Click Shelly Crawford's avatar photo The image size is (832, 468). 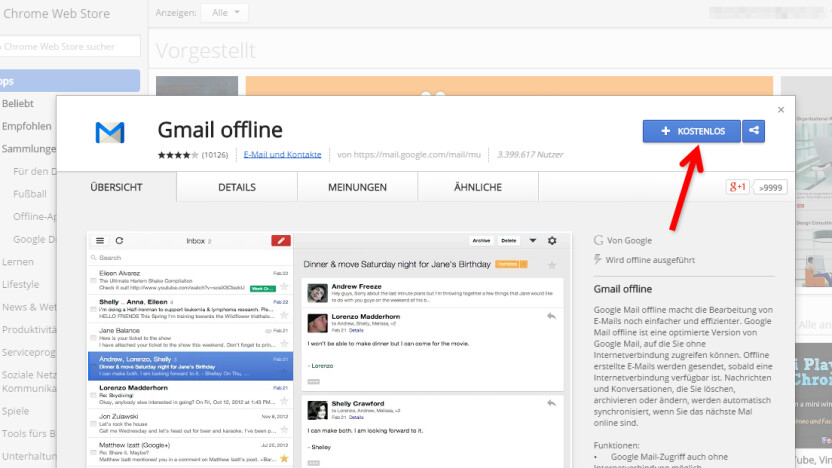point(317,410)
